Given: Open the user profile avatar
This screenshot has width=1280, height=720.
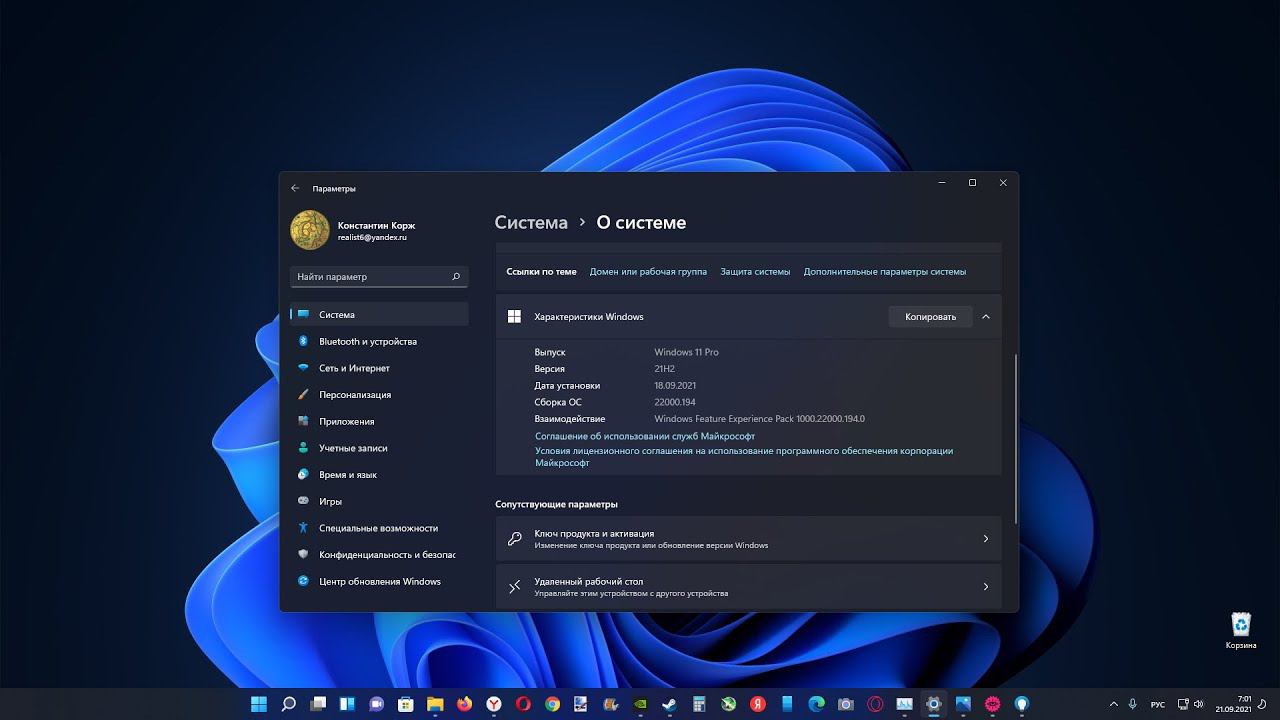Looking at the screenshot, I should click(310, 230).
